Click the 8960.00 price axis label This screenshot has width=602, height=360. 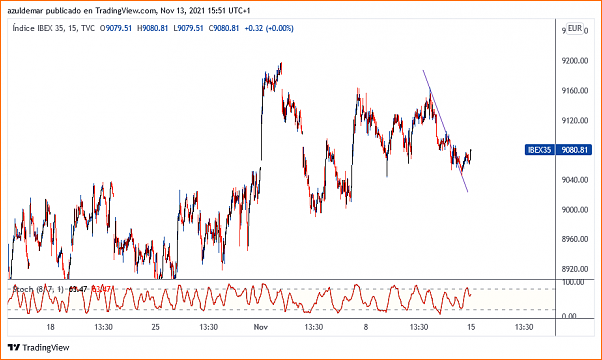tap(574, 239)
